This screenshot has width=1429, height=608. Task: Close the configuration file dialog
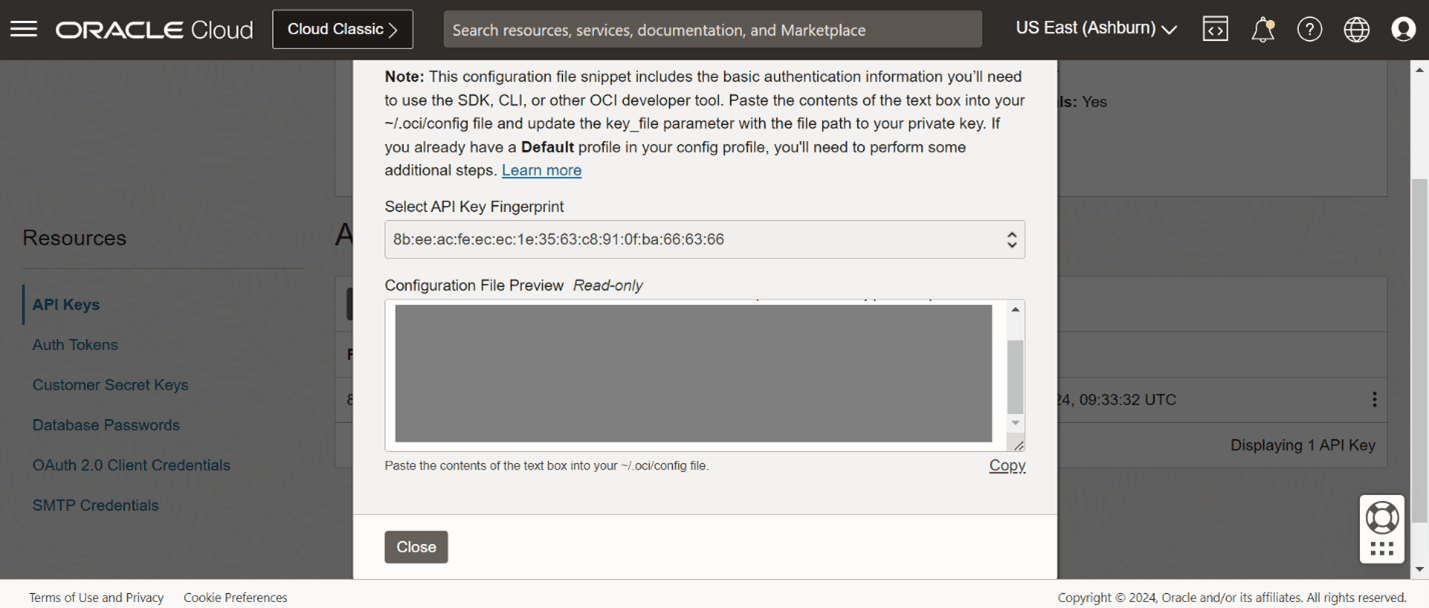[416, 547]
